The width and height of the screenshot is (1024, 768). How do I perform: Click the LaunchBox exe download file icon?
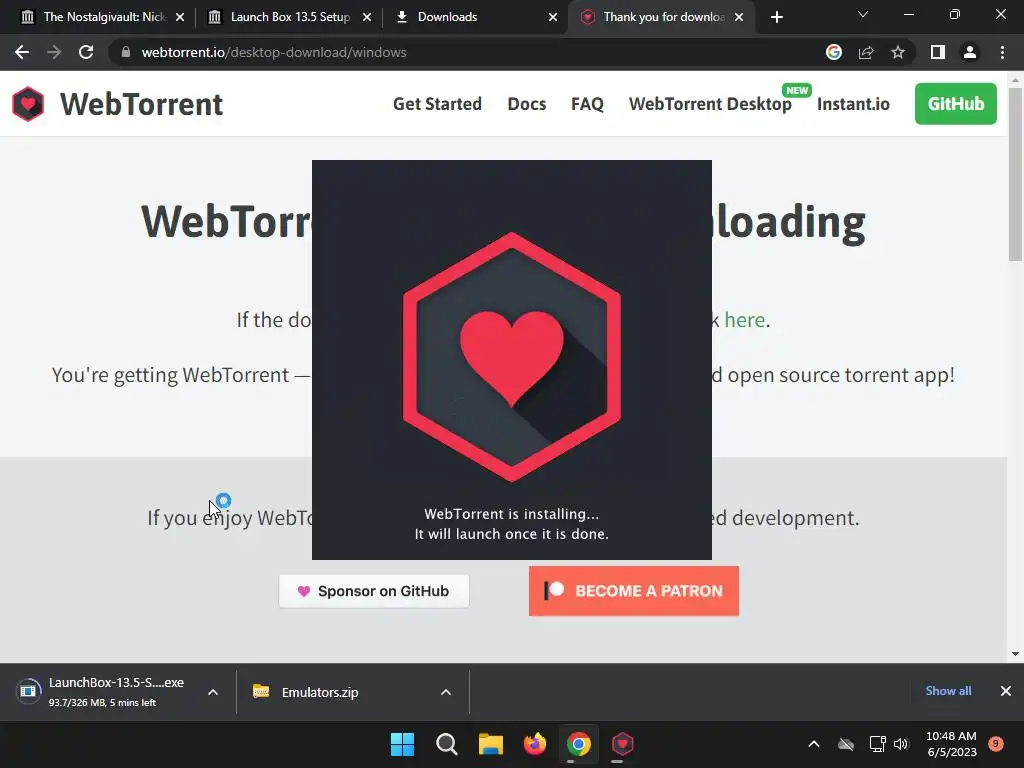28,691
